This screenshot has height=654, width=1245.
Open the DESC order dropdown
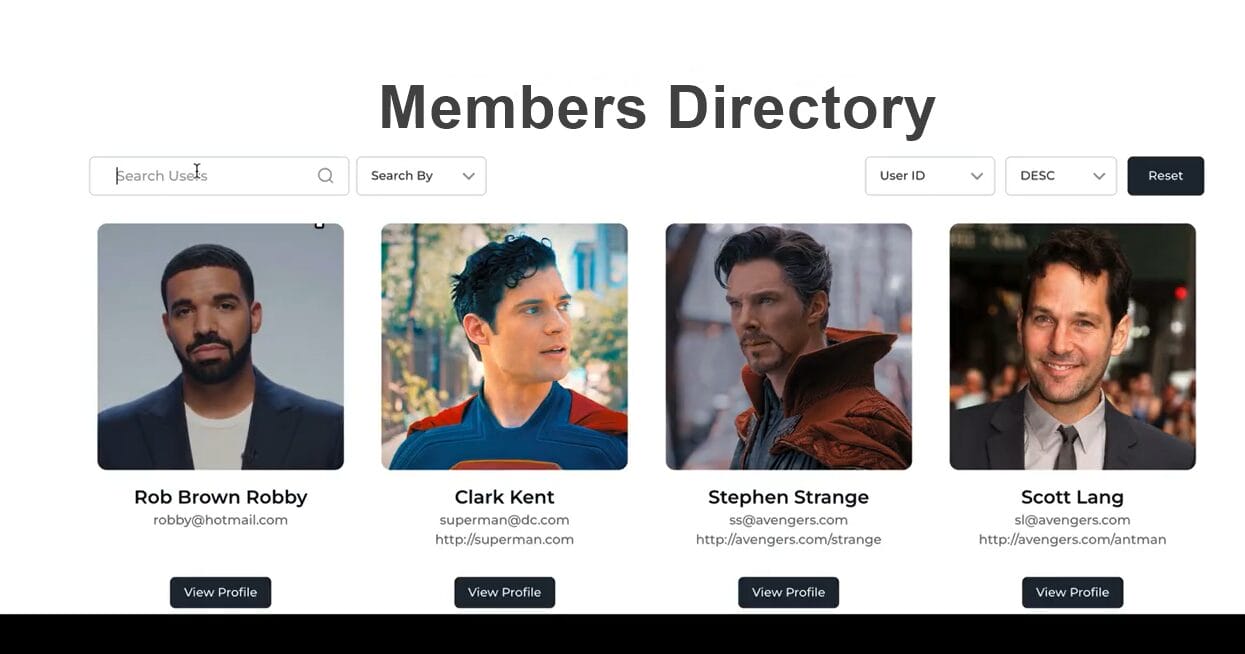point(1061,176)
